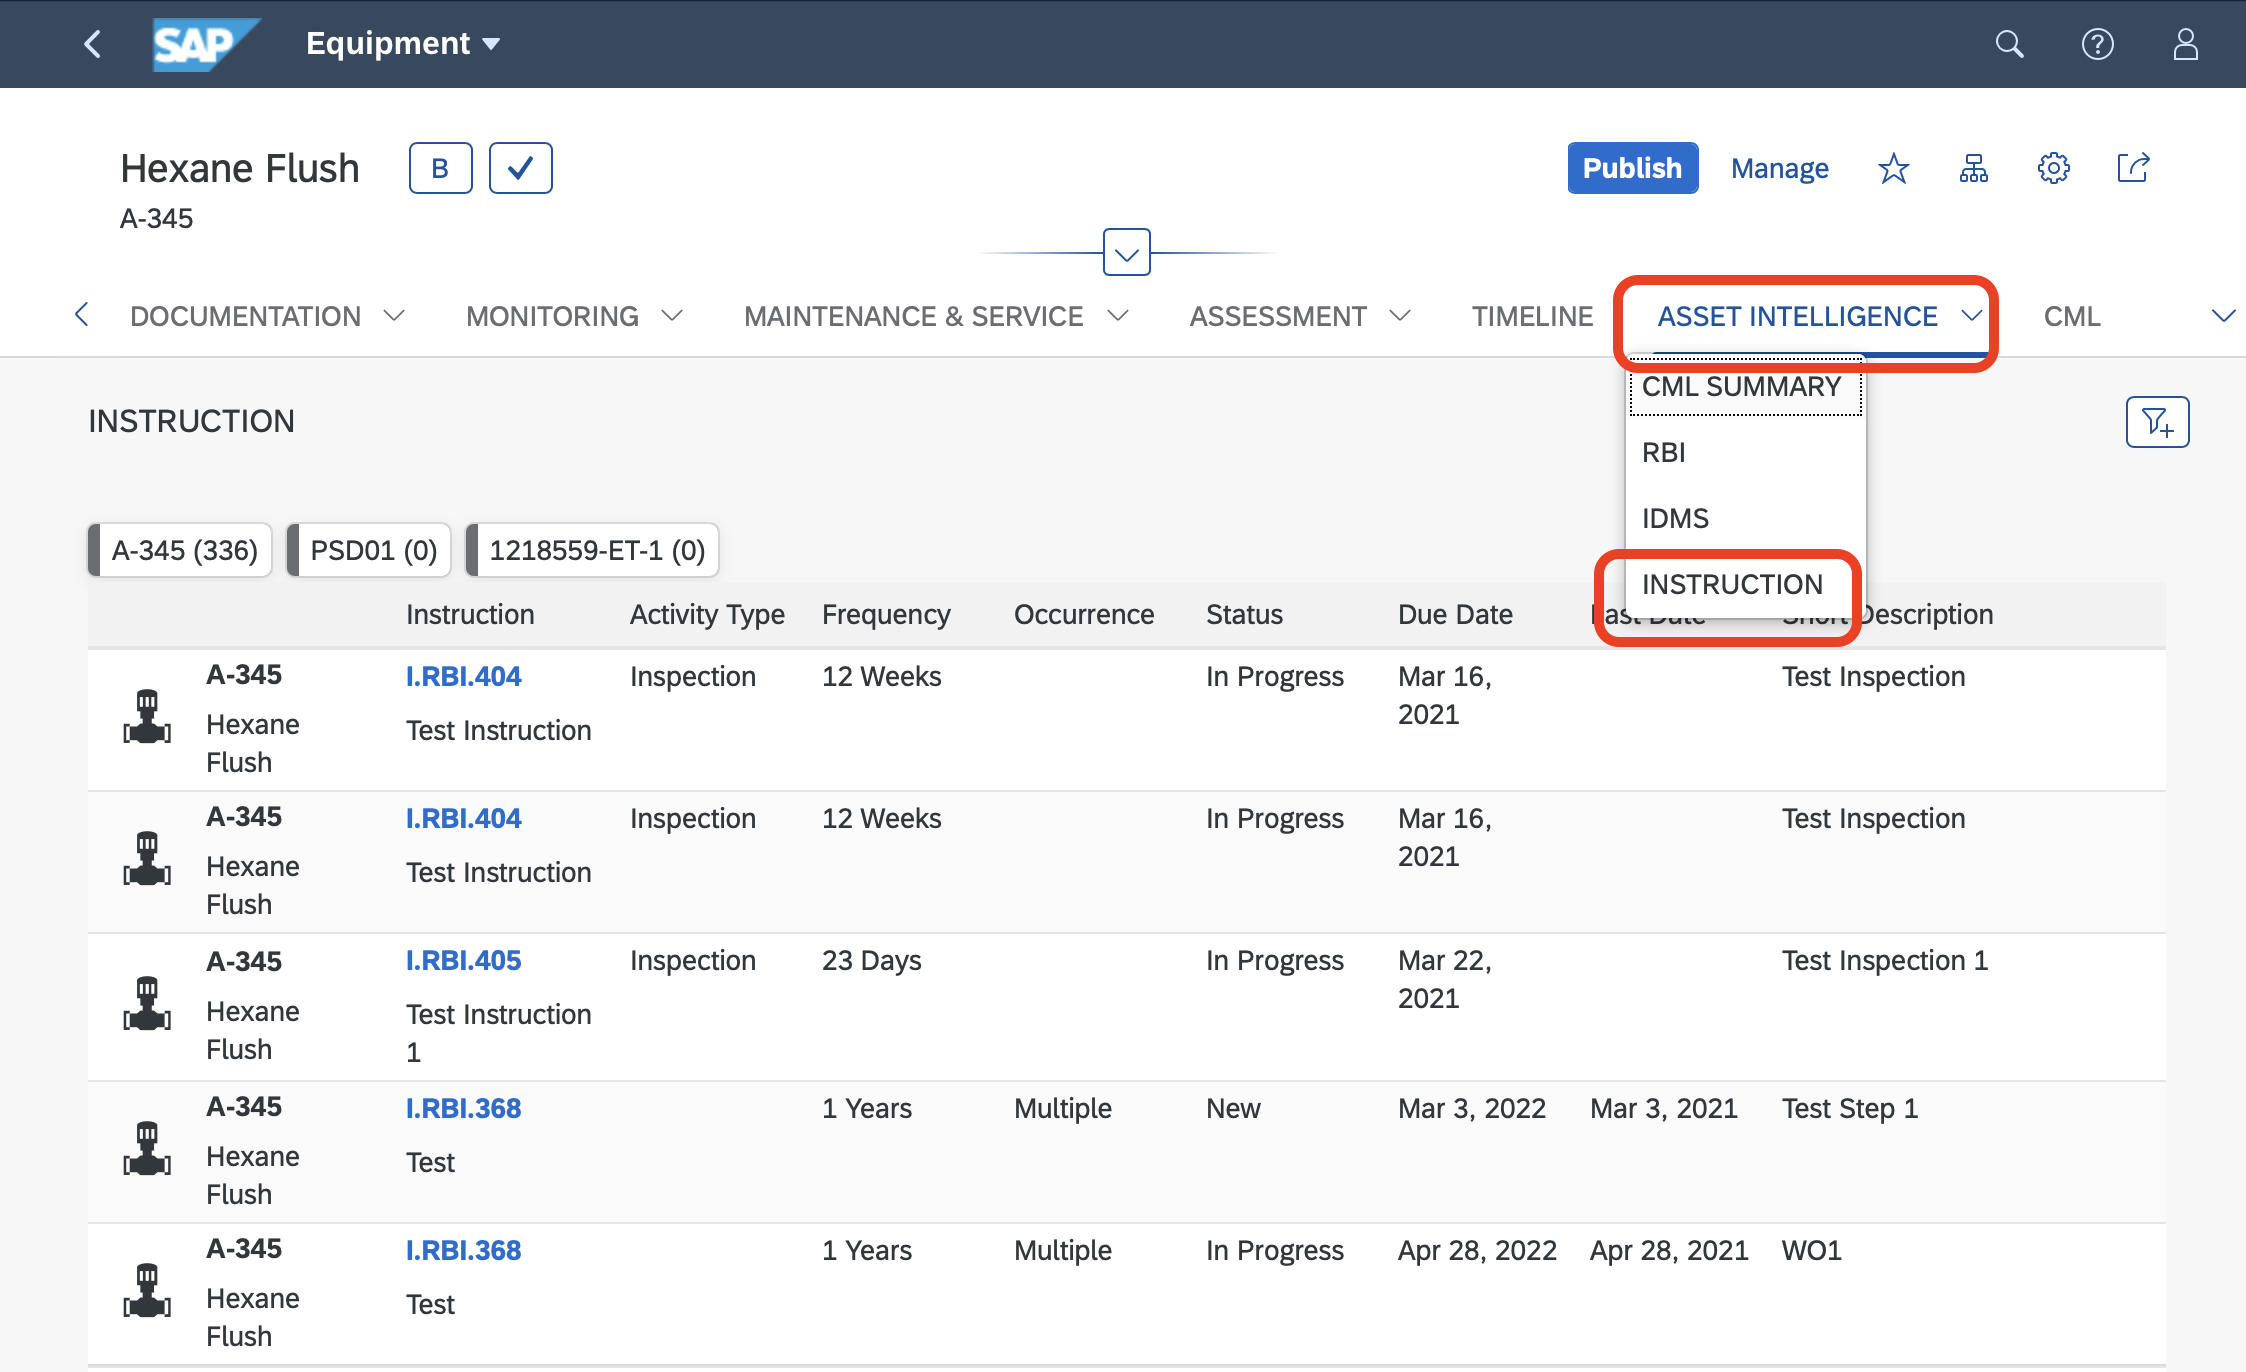Click equipment icon in Apr 28, 2022 row
The height and width of the screenshot is (1372, 2246).
pyautogui.click(x=147, y=1291)
